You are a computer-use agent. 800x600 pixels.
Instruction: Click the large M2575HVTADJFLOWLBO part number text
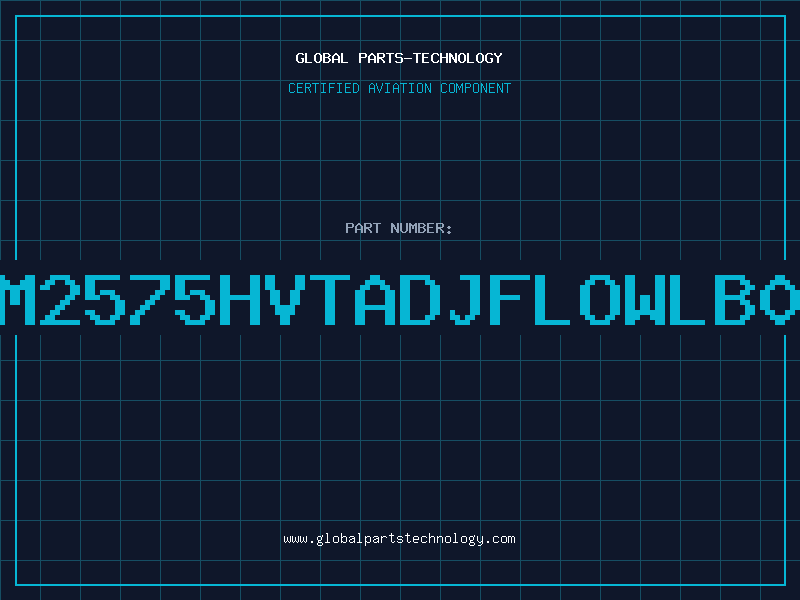400,299
